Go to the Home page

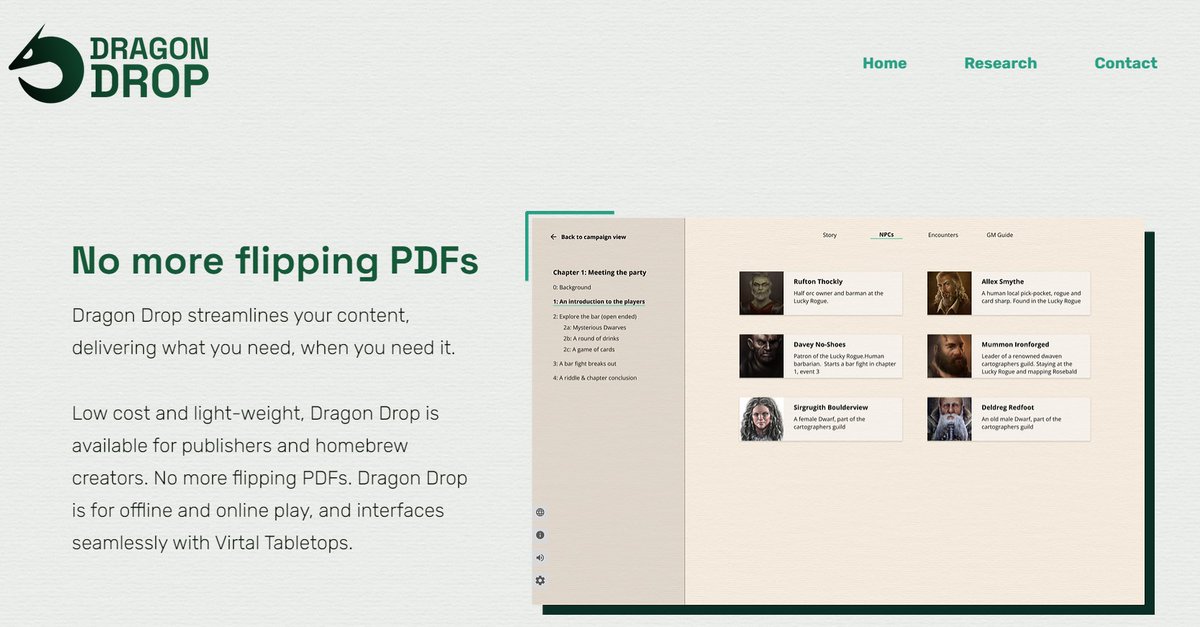[x=884, y=63]
